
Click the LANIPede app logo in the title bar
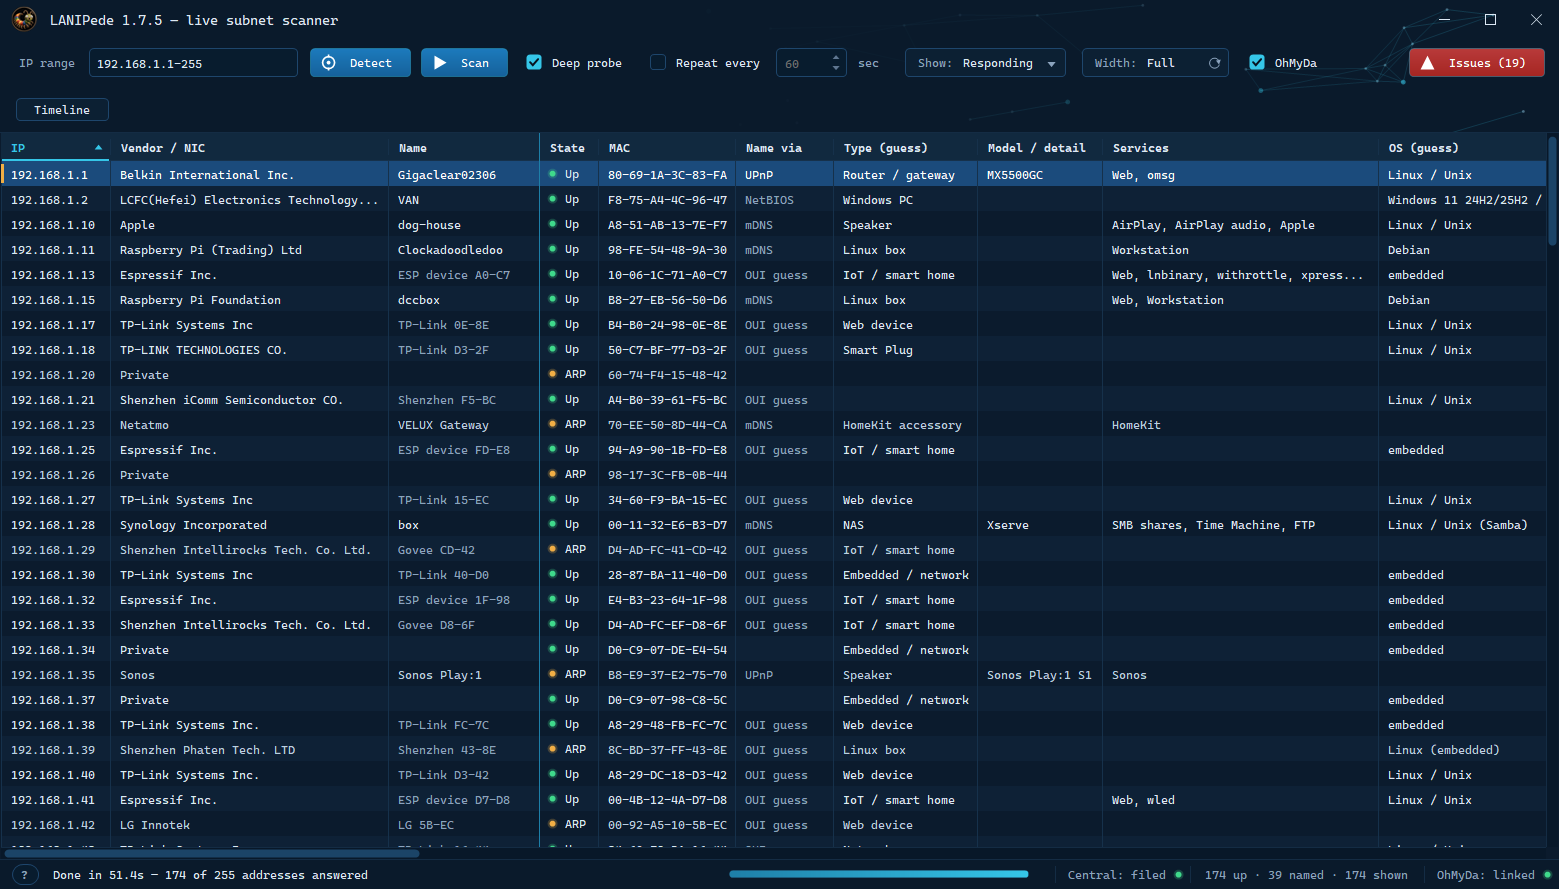(x=24, y=19)
